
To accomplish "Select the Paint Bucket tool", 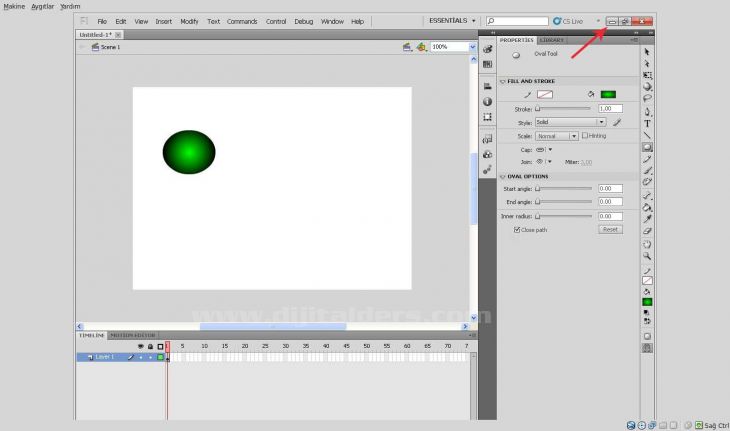I will click(x=647, y=207).
